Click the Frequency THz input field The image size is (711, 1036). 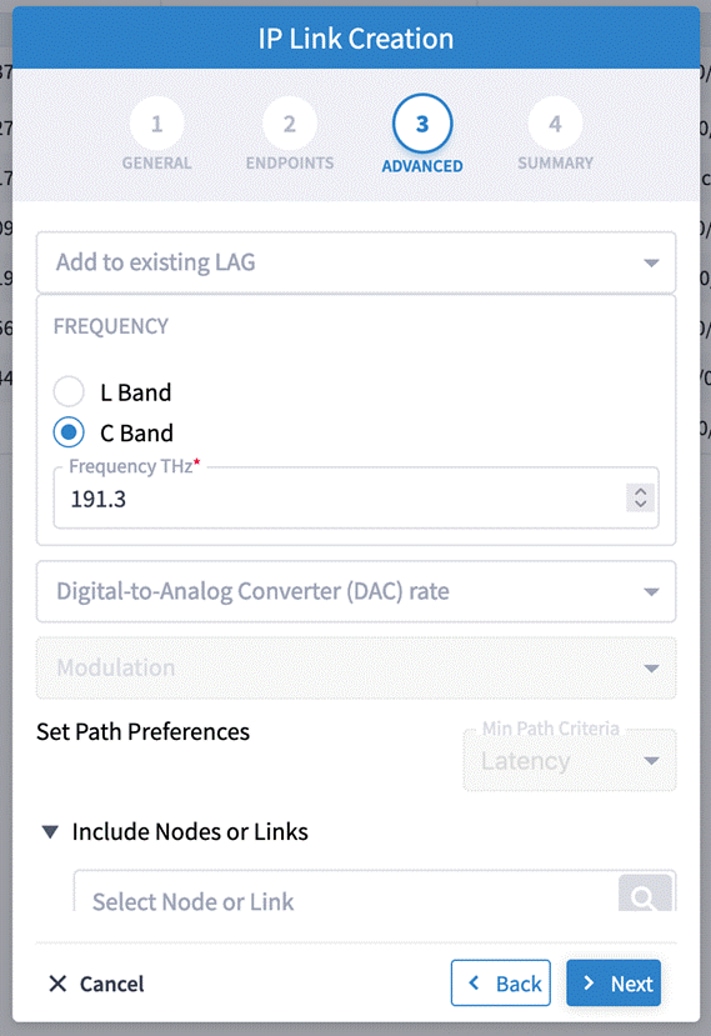tap(300, 497)
